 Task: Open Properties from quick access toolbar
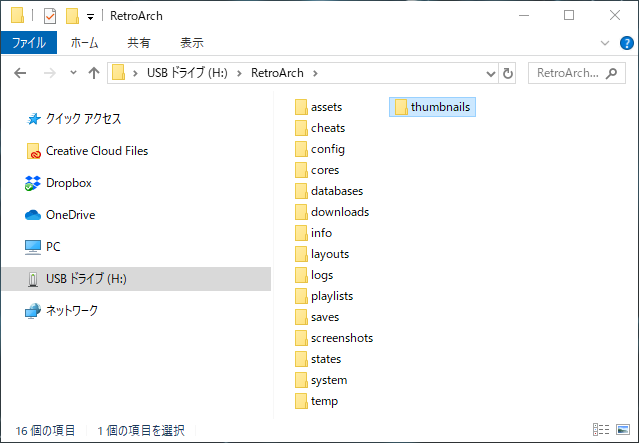(x=50, y=16)
